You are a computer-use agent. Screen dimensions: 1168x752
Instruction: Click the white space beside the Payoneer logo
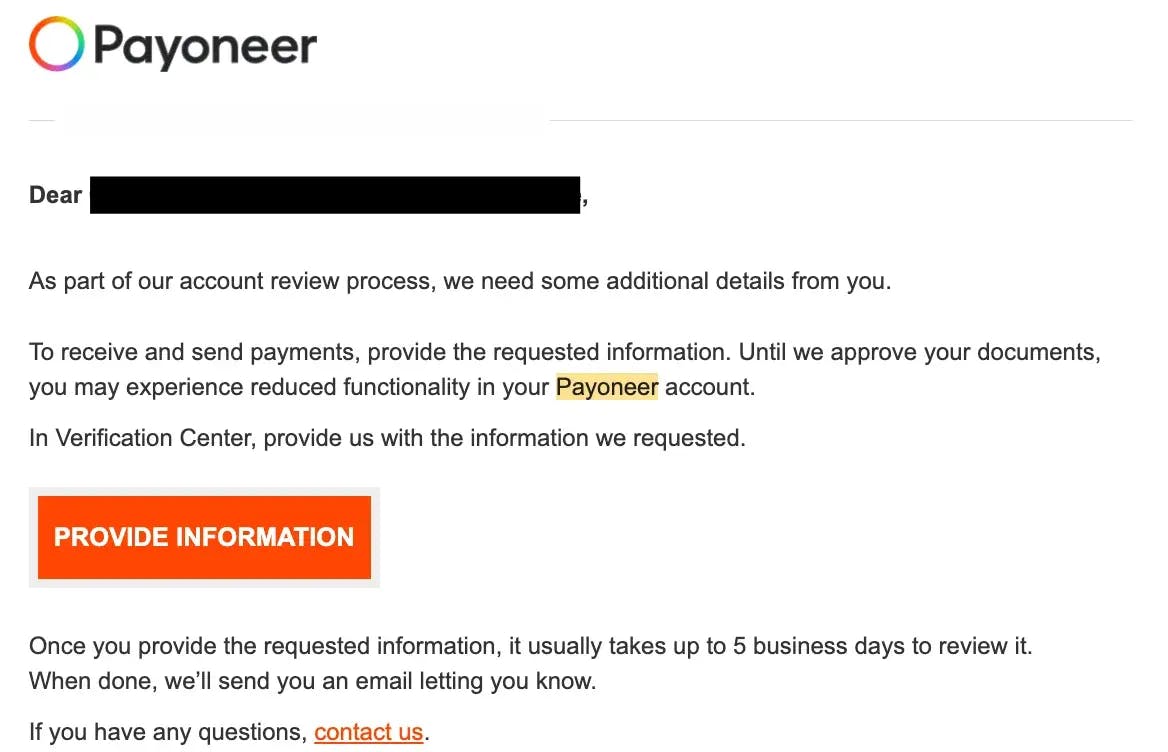700,45
